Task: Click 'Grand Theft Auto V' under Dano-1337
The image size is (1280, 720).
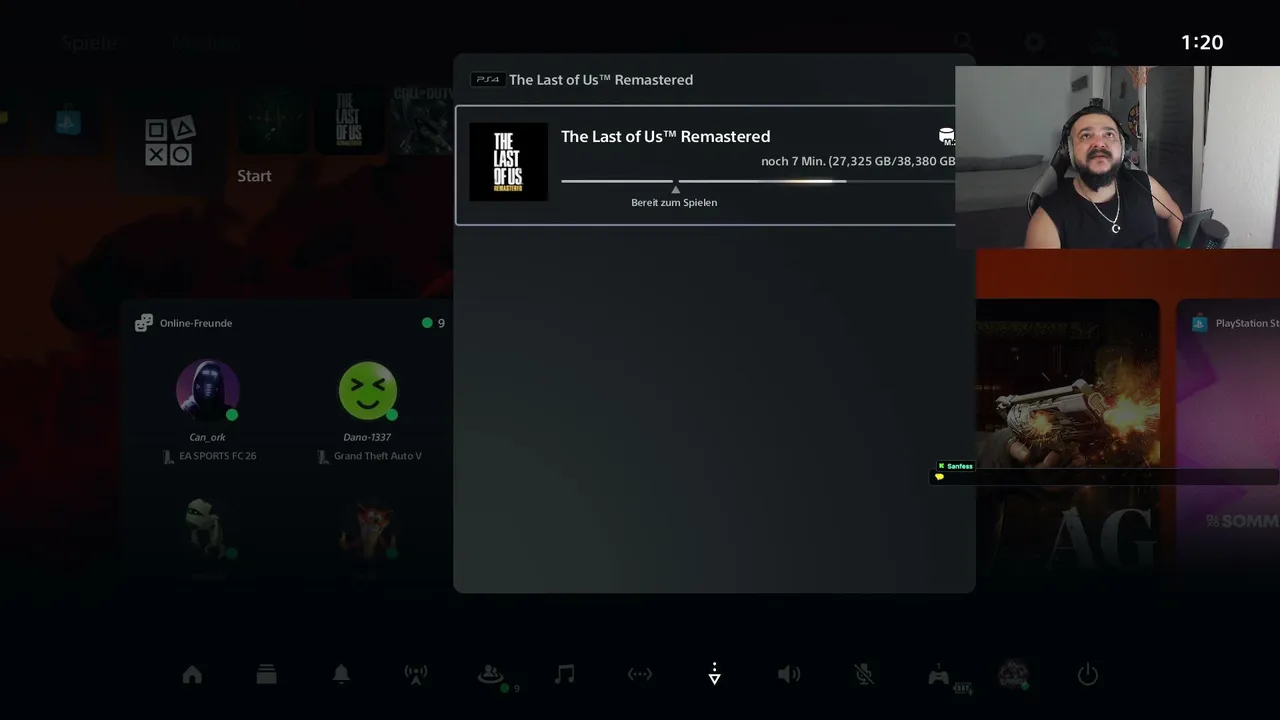Action: (377, 456)
